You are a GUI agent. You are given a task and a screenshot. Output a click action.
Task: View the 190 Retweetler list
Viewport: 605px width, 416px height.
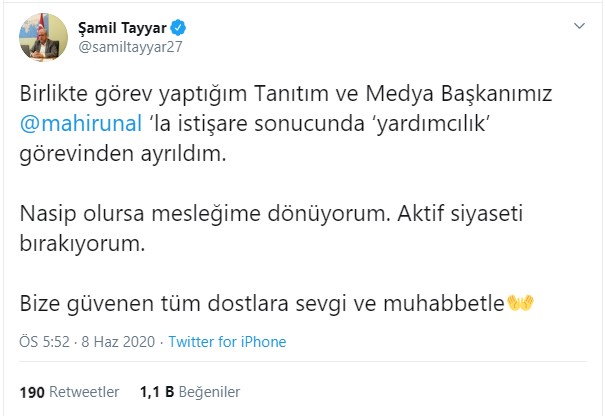[69, 391]
